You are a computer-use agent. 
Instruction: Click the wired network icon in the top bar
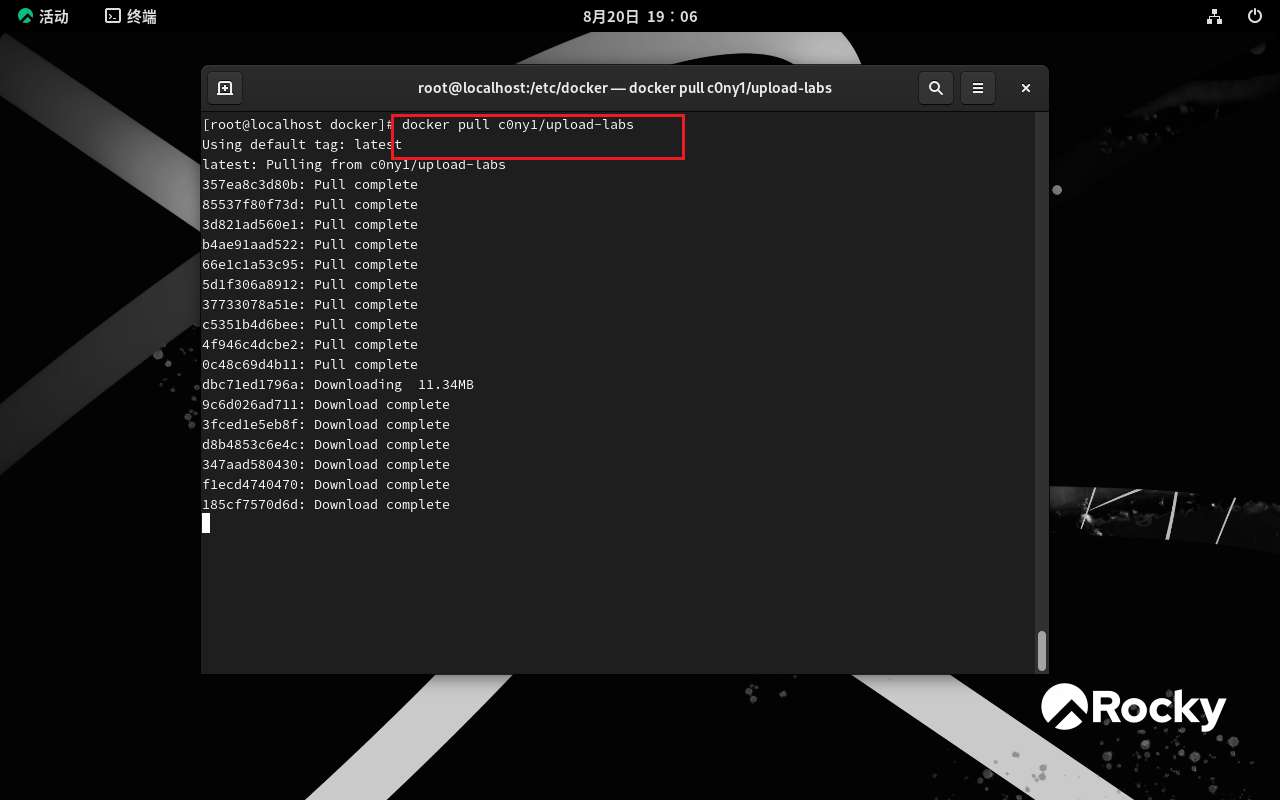click(x=1214, y=16)
